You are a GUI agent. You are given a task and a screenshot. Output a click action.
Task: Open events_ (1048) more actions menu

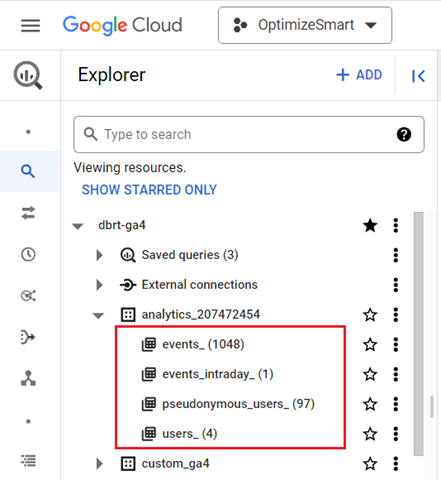point(396,344)
